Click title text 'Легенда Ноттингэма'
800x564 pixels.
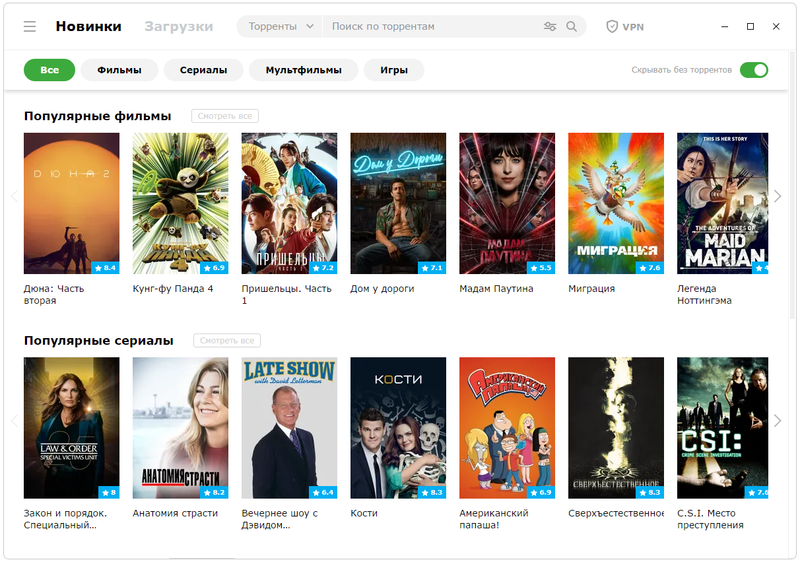click(704, 295)
